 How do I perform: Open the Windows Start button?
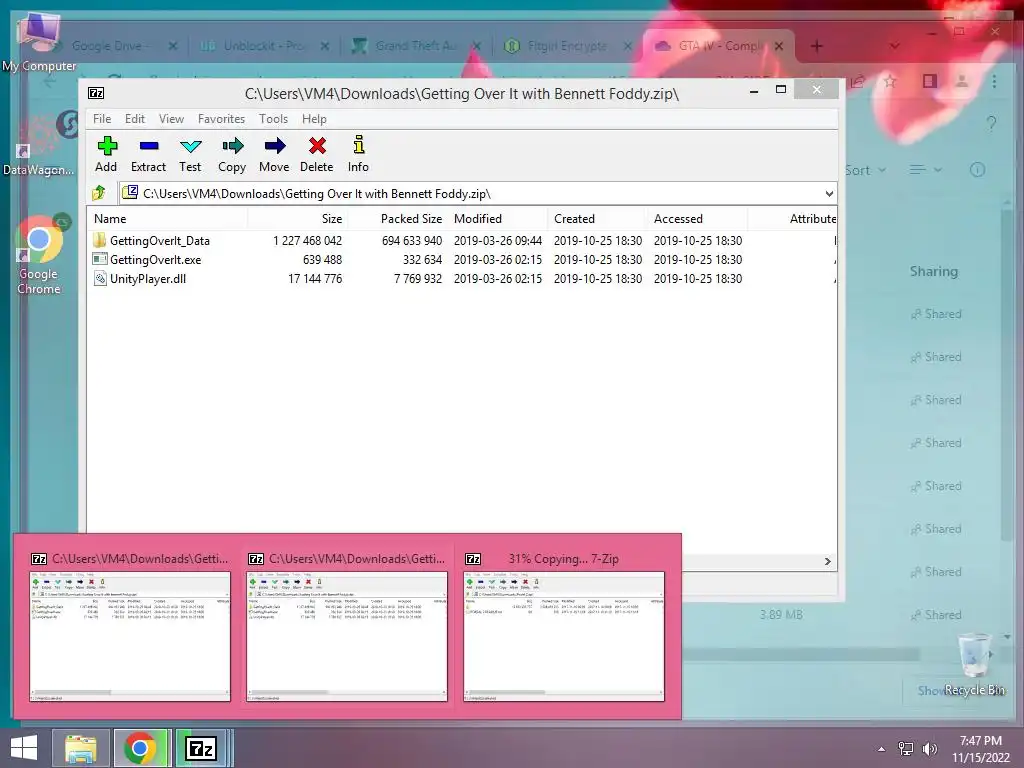click(x=24, y=748)
